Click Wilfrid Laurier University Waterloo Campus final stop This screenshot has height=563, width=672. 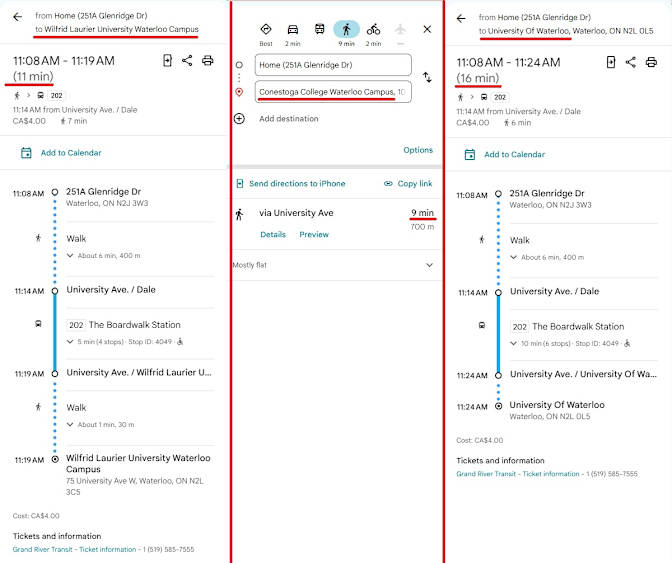point(138,463)
